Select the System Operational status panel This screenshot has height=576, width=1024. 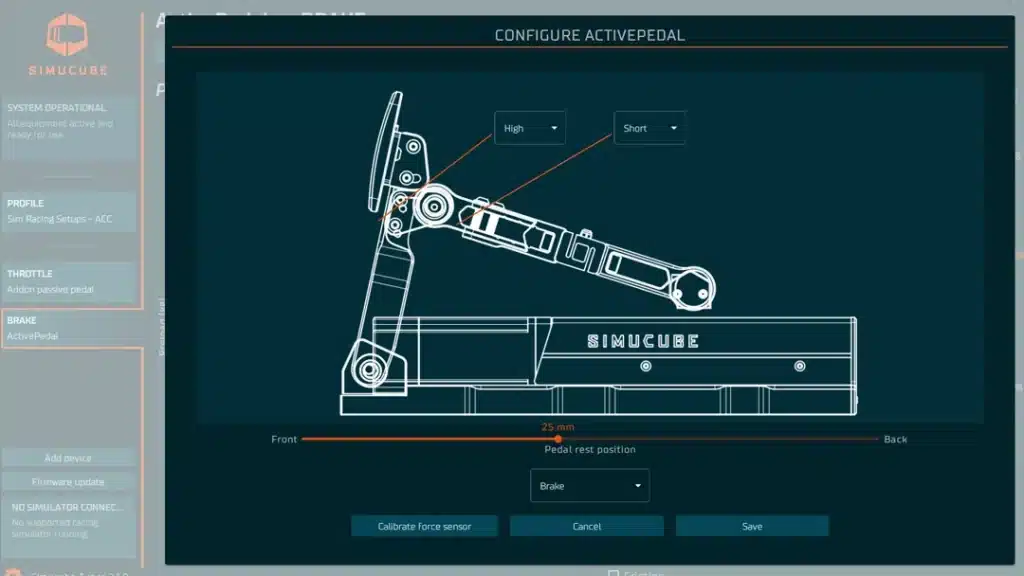tap(70, 128)
